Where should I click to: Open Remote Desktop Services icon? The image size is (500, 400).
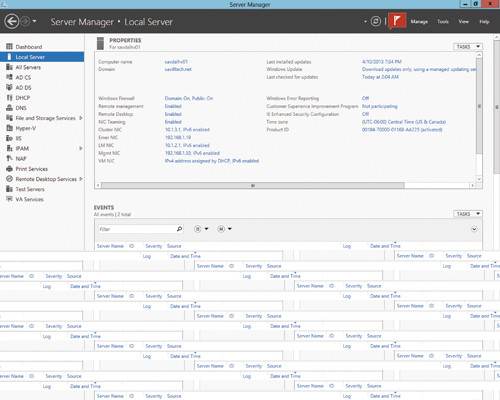point(9,179)
